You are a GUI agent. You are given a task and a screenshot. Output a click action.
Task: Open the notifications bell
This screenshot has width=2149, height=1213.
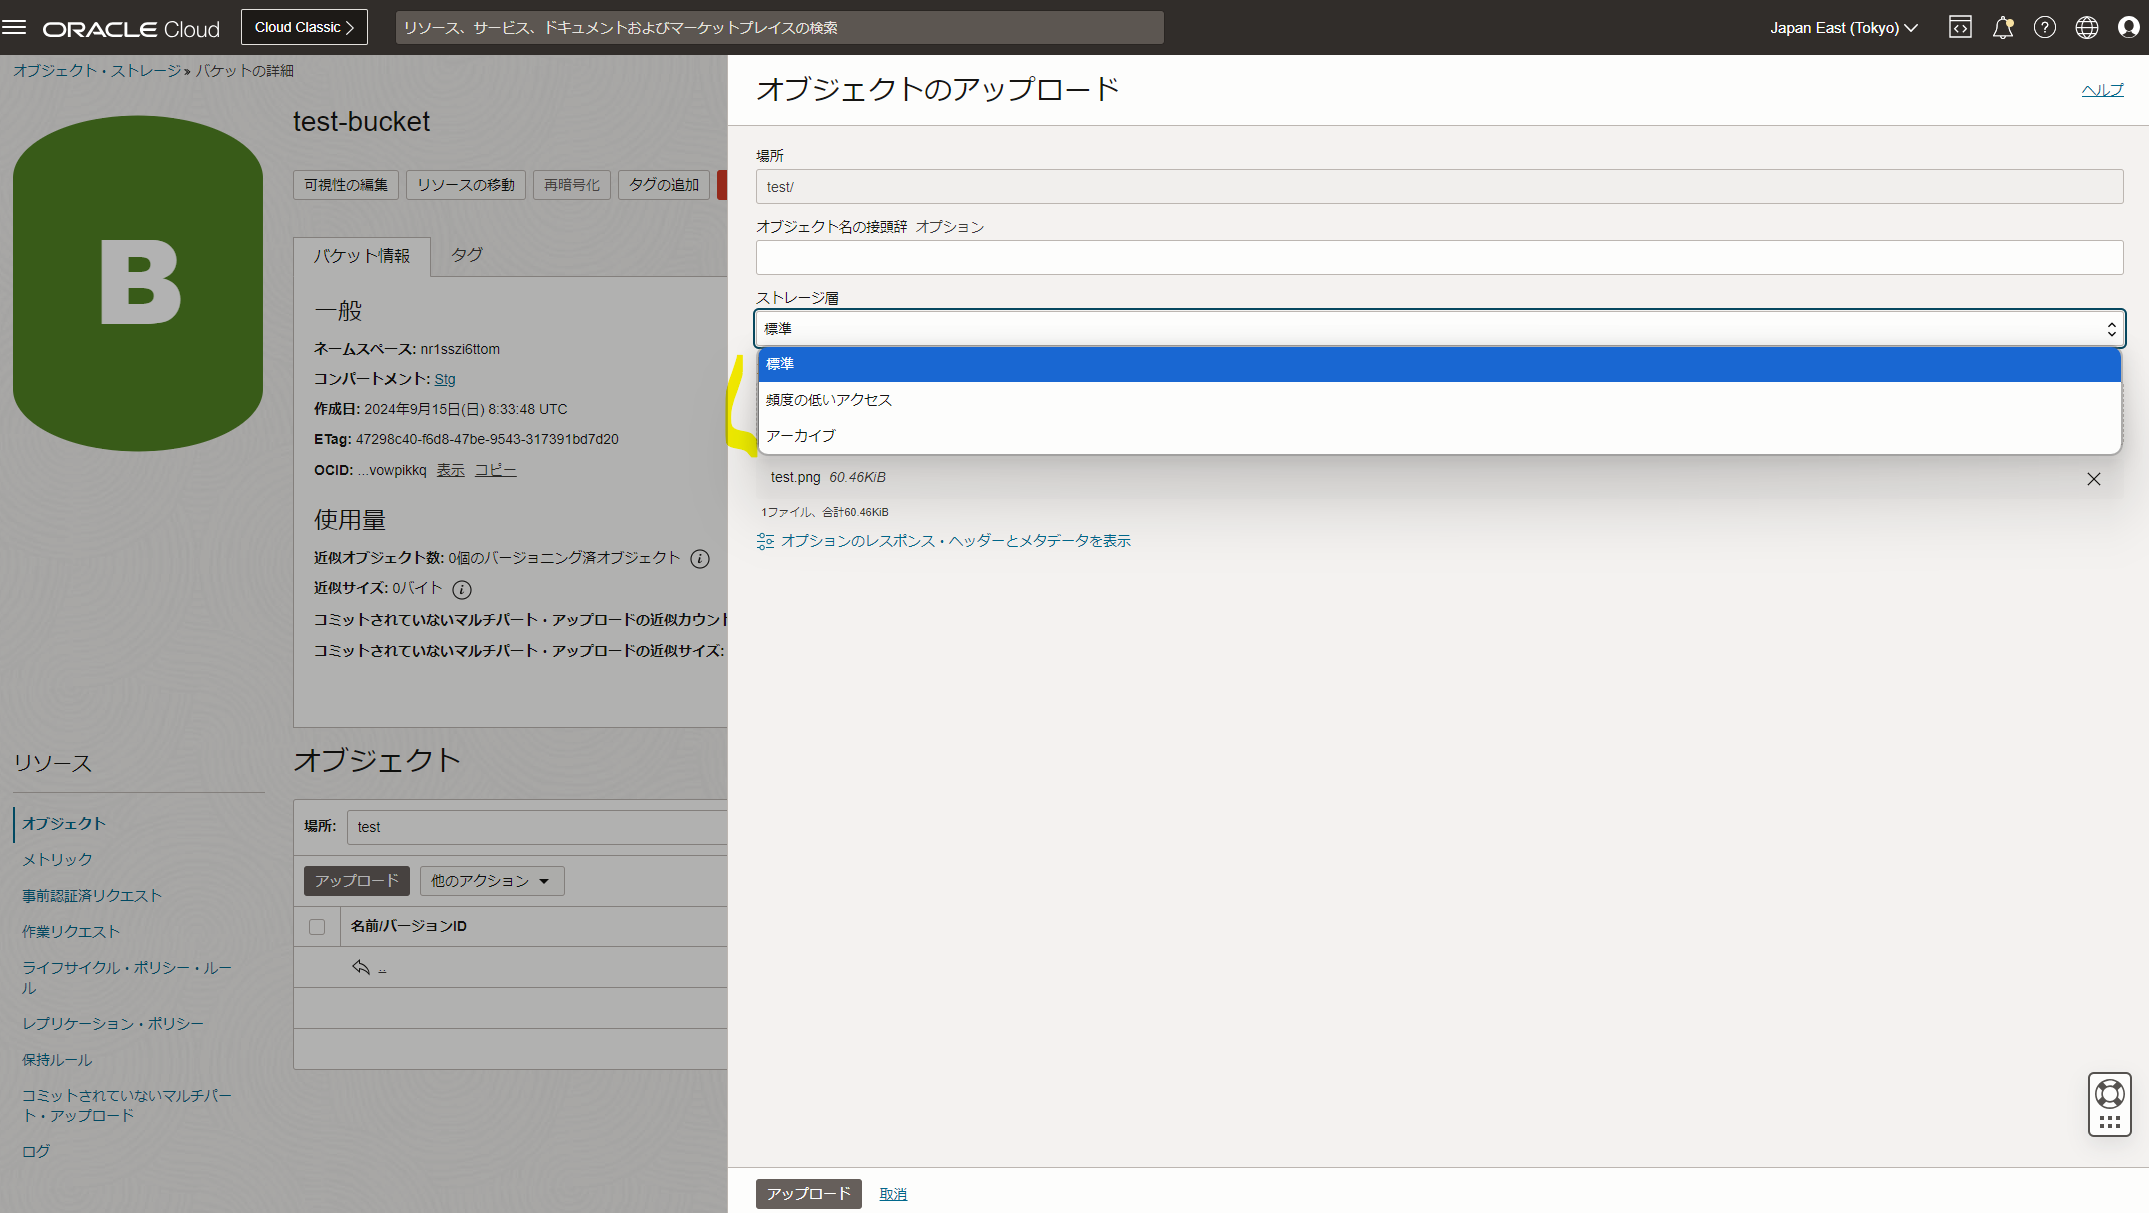2002,27
